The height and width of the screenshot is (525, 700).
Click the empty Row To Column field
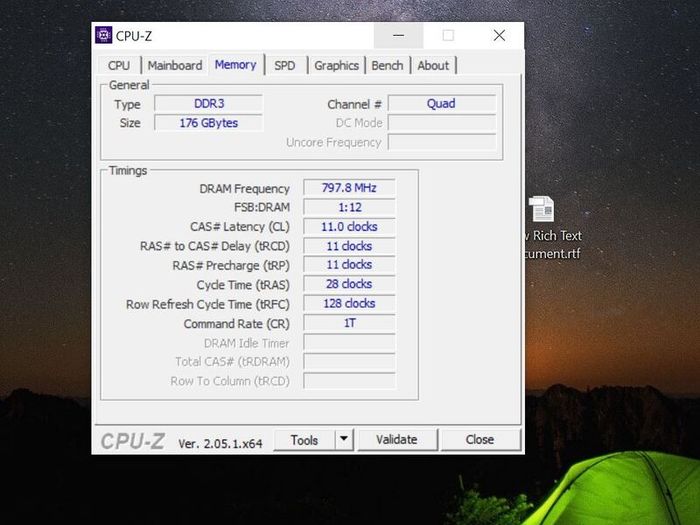pos(349,381)
